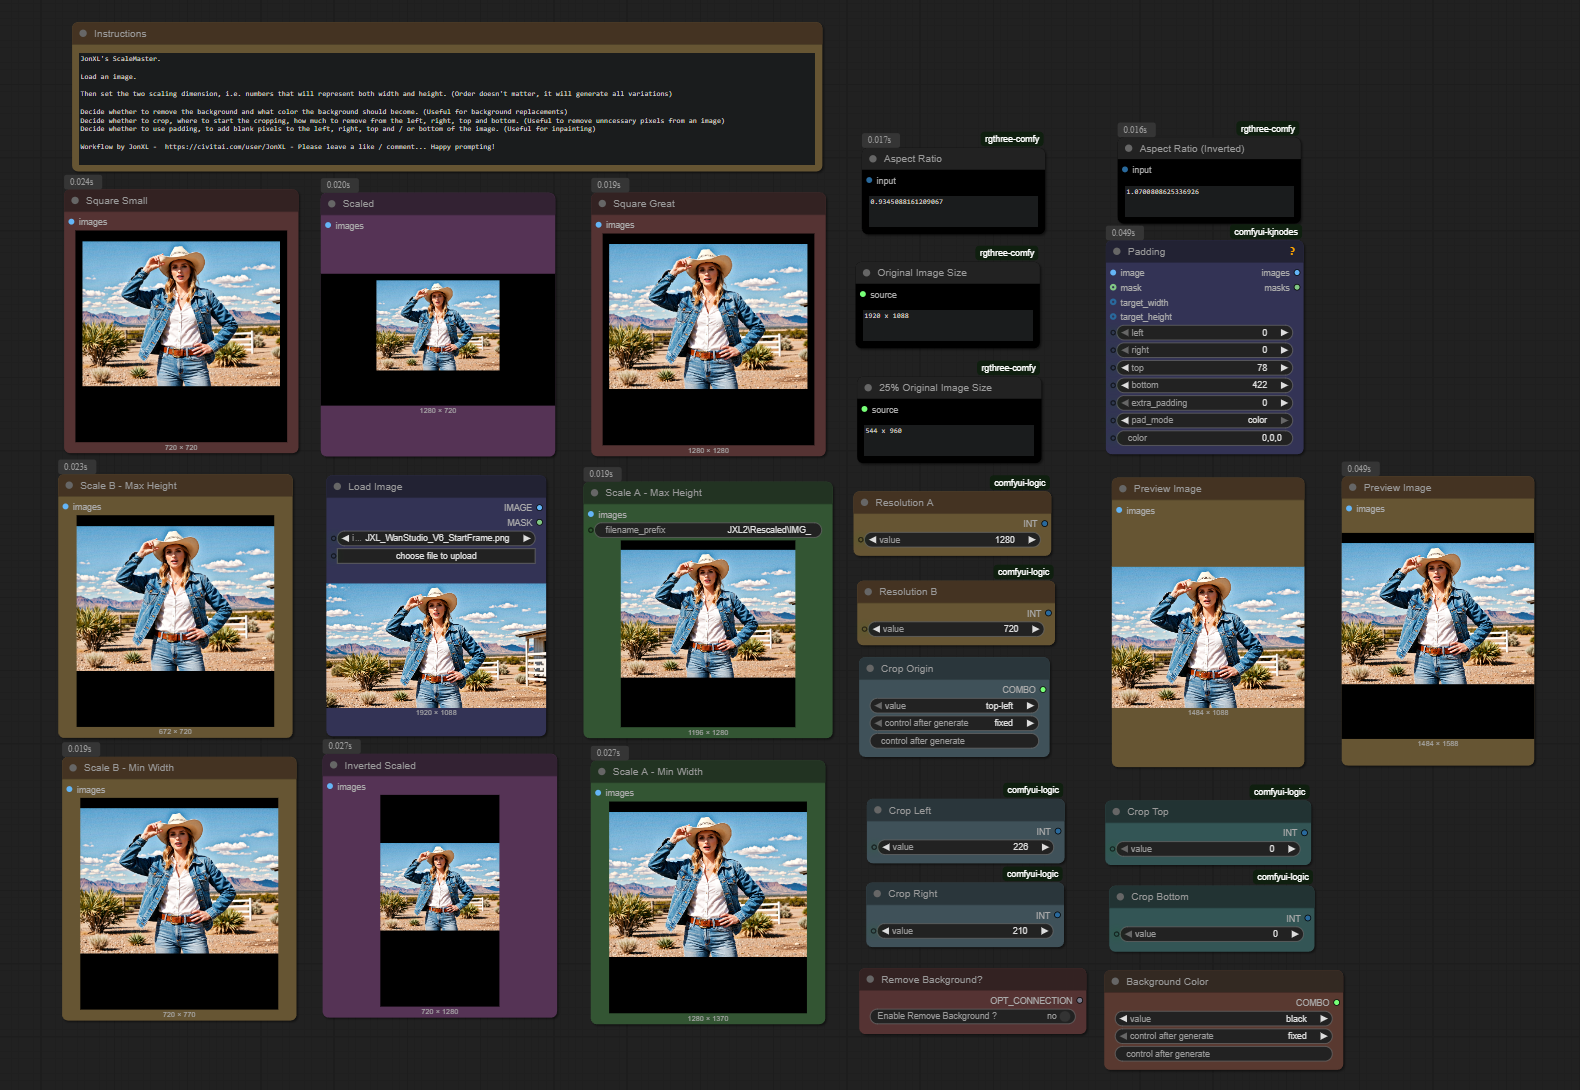Collapse the Scale A - Max Height node
This screenshot has width=1580, height=1090.
point(595,493)
